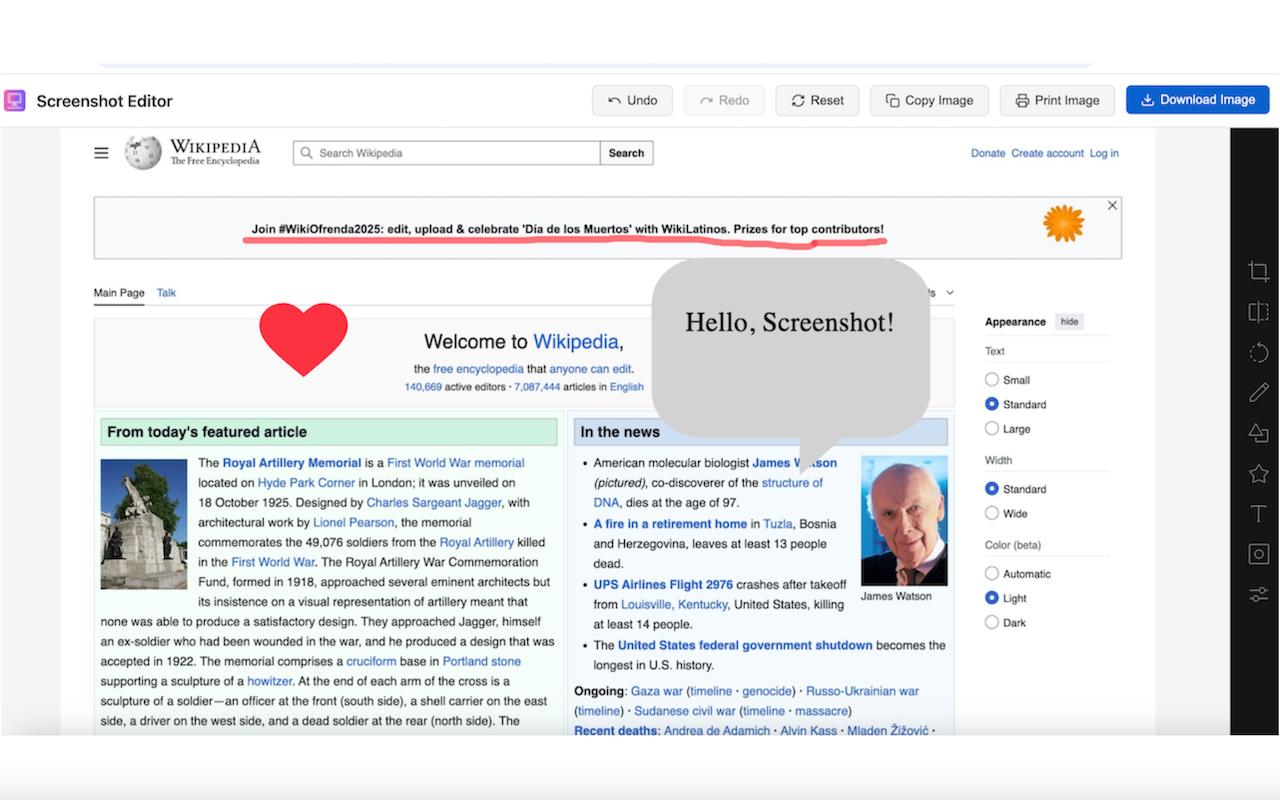Select the Light color radio
Viewport: 1280px width, 800px height.
[x=992, y=598]
